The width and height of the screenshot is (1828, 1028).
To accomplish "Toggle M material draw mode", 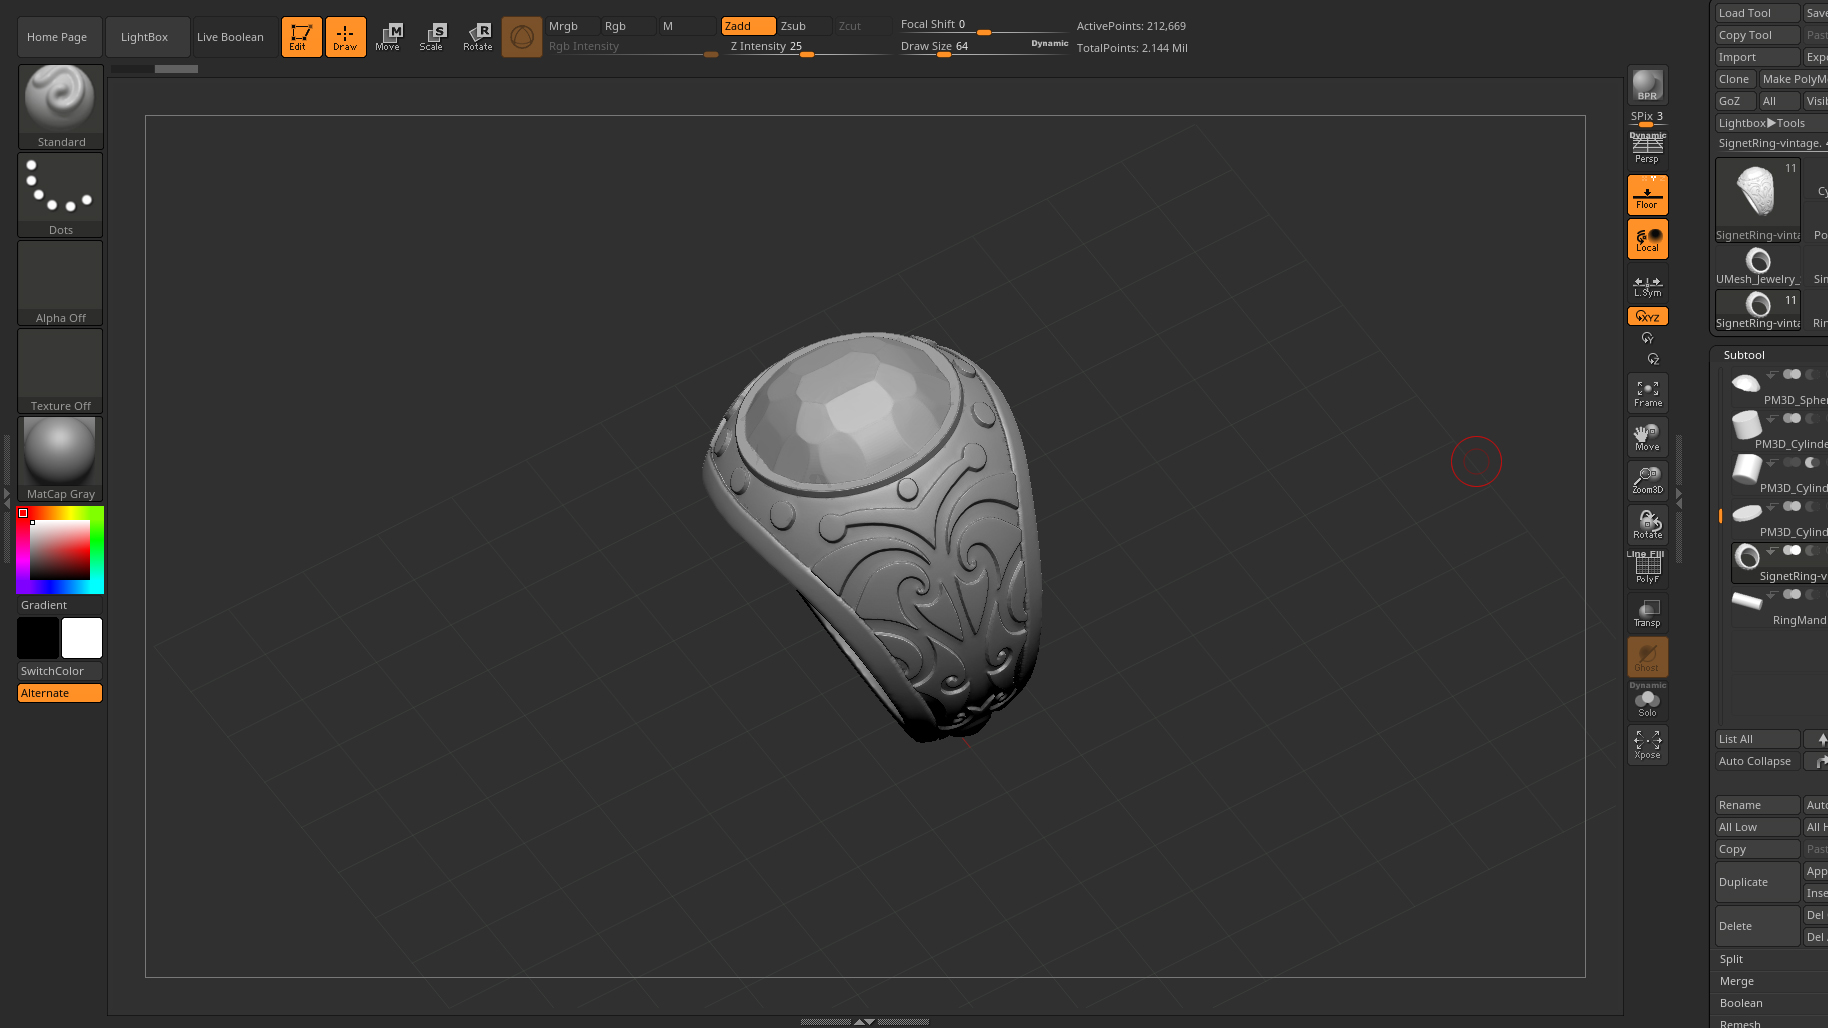I will tap(686, 26).
